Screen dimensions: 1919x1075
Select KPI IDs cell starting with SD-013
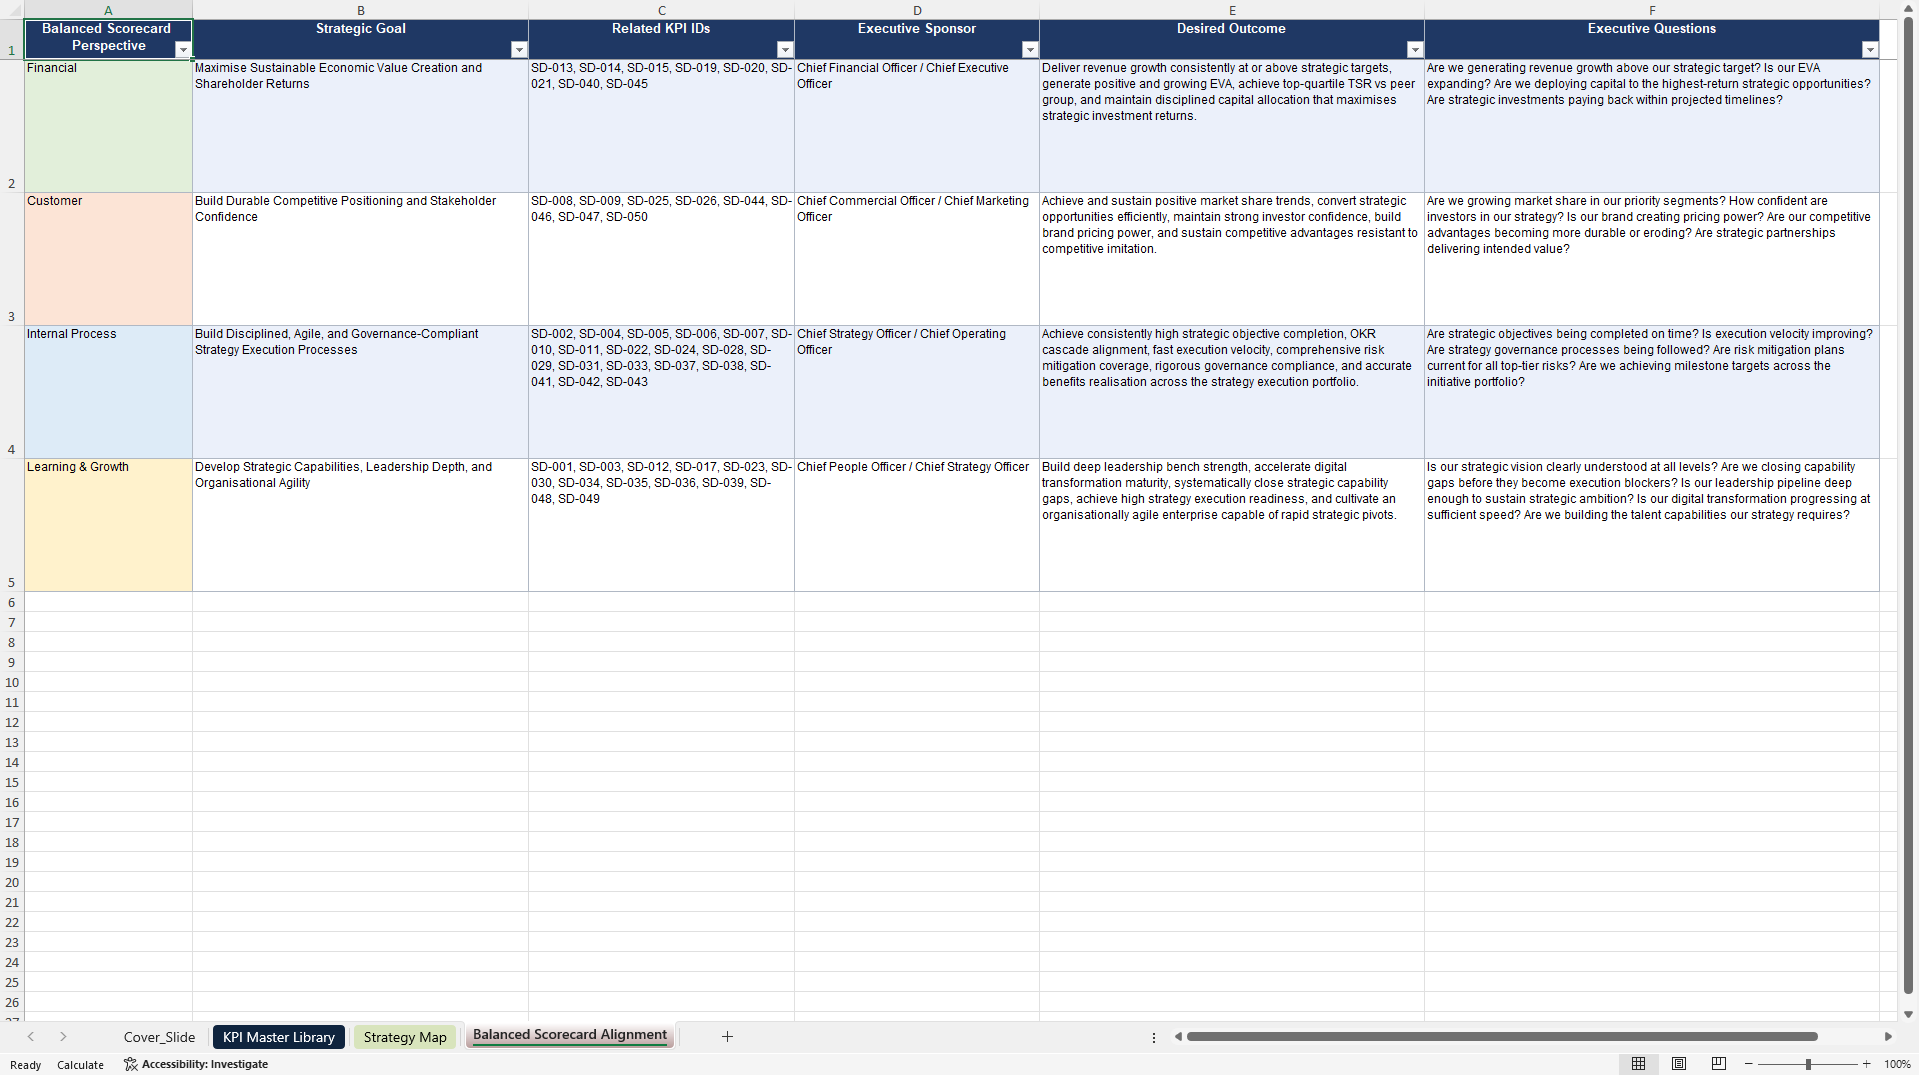(661, 126)
